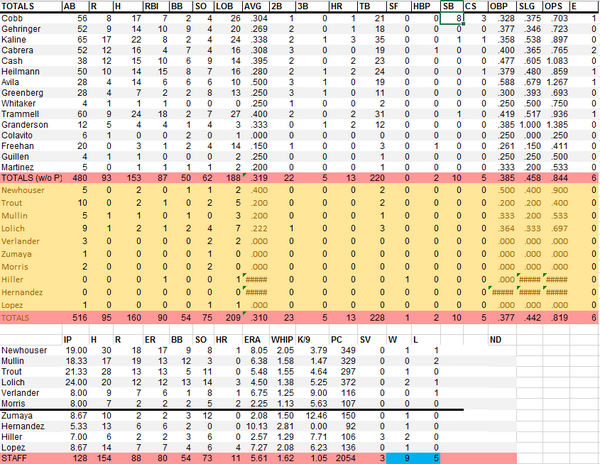Select Kaline's .338 batting average cell
The width and height of the screenshot is (600, 464).
[256, 40]
